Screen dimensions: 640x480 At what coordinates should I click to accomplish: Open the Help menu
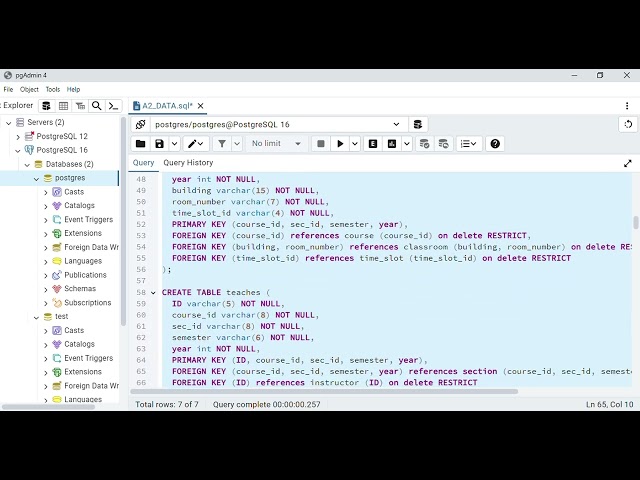click(73, 89)
